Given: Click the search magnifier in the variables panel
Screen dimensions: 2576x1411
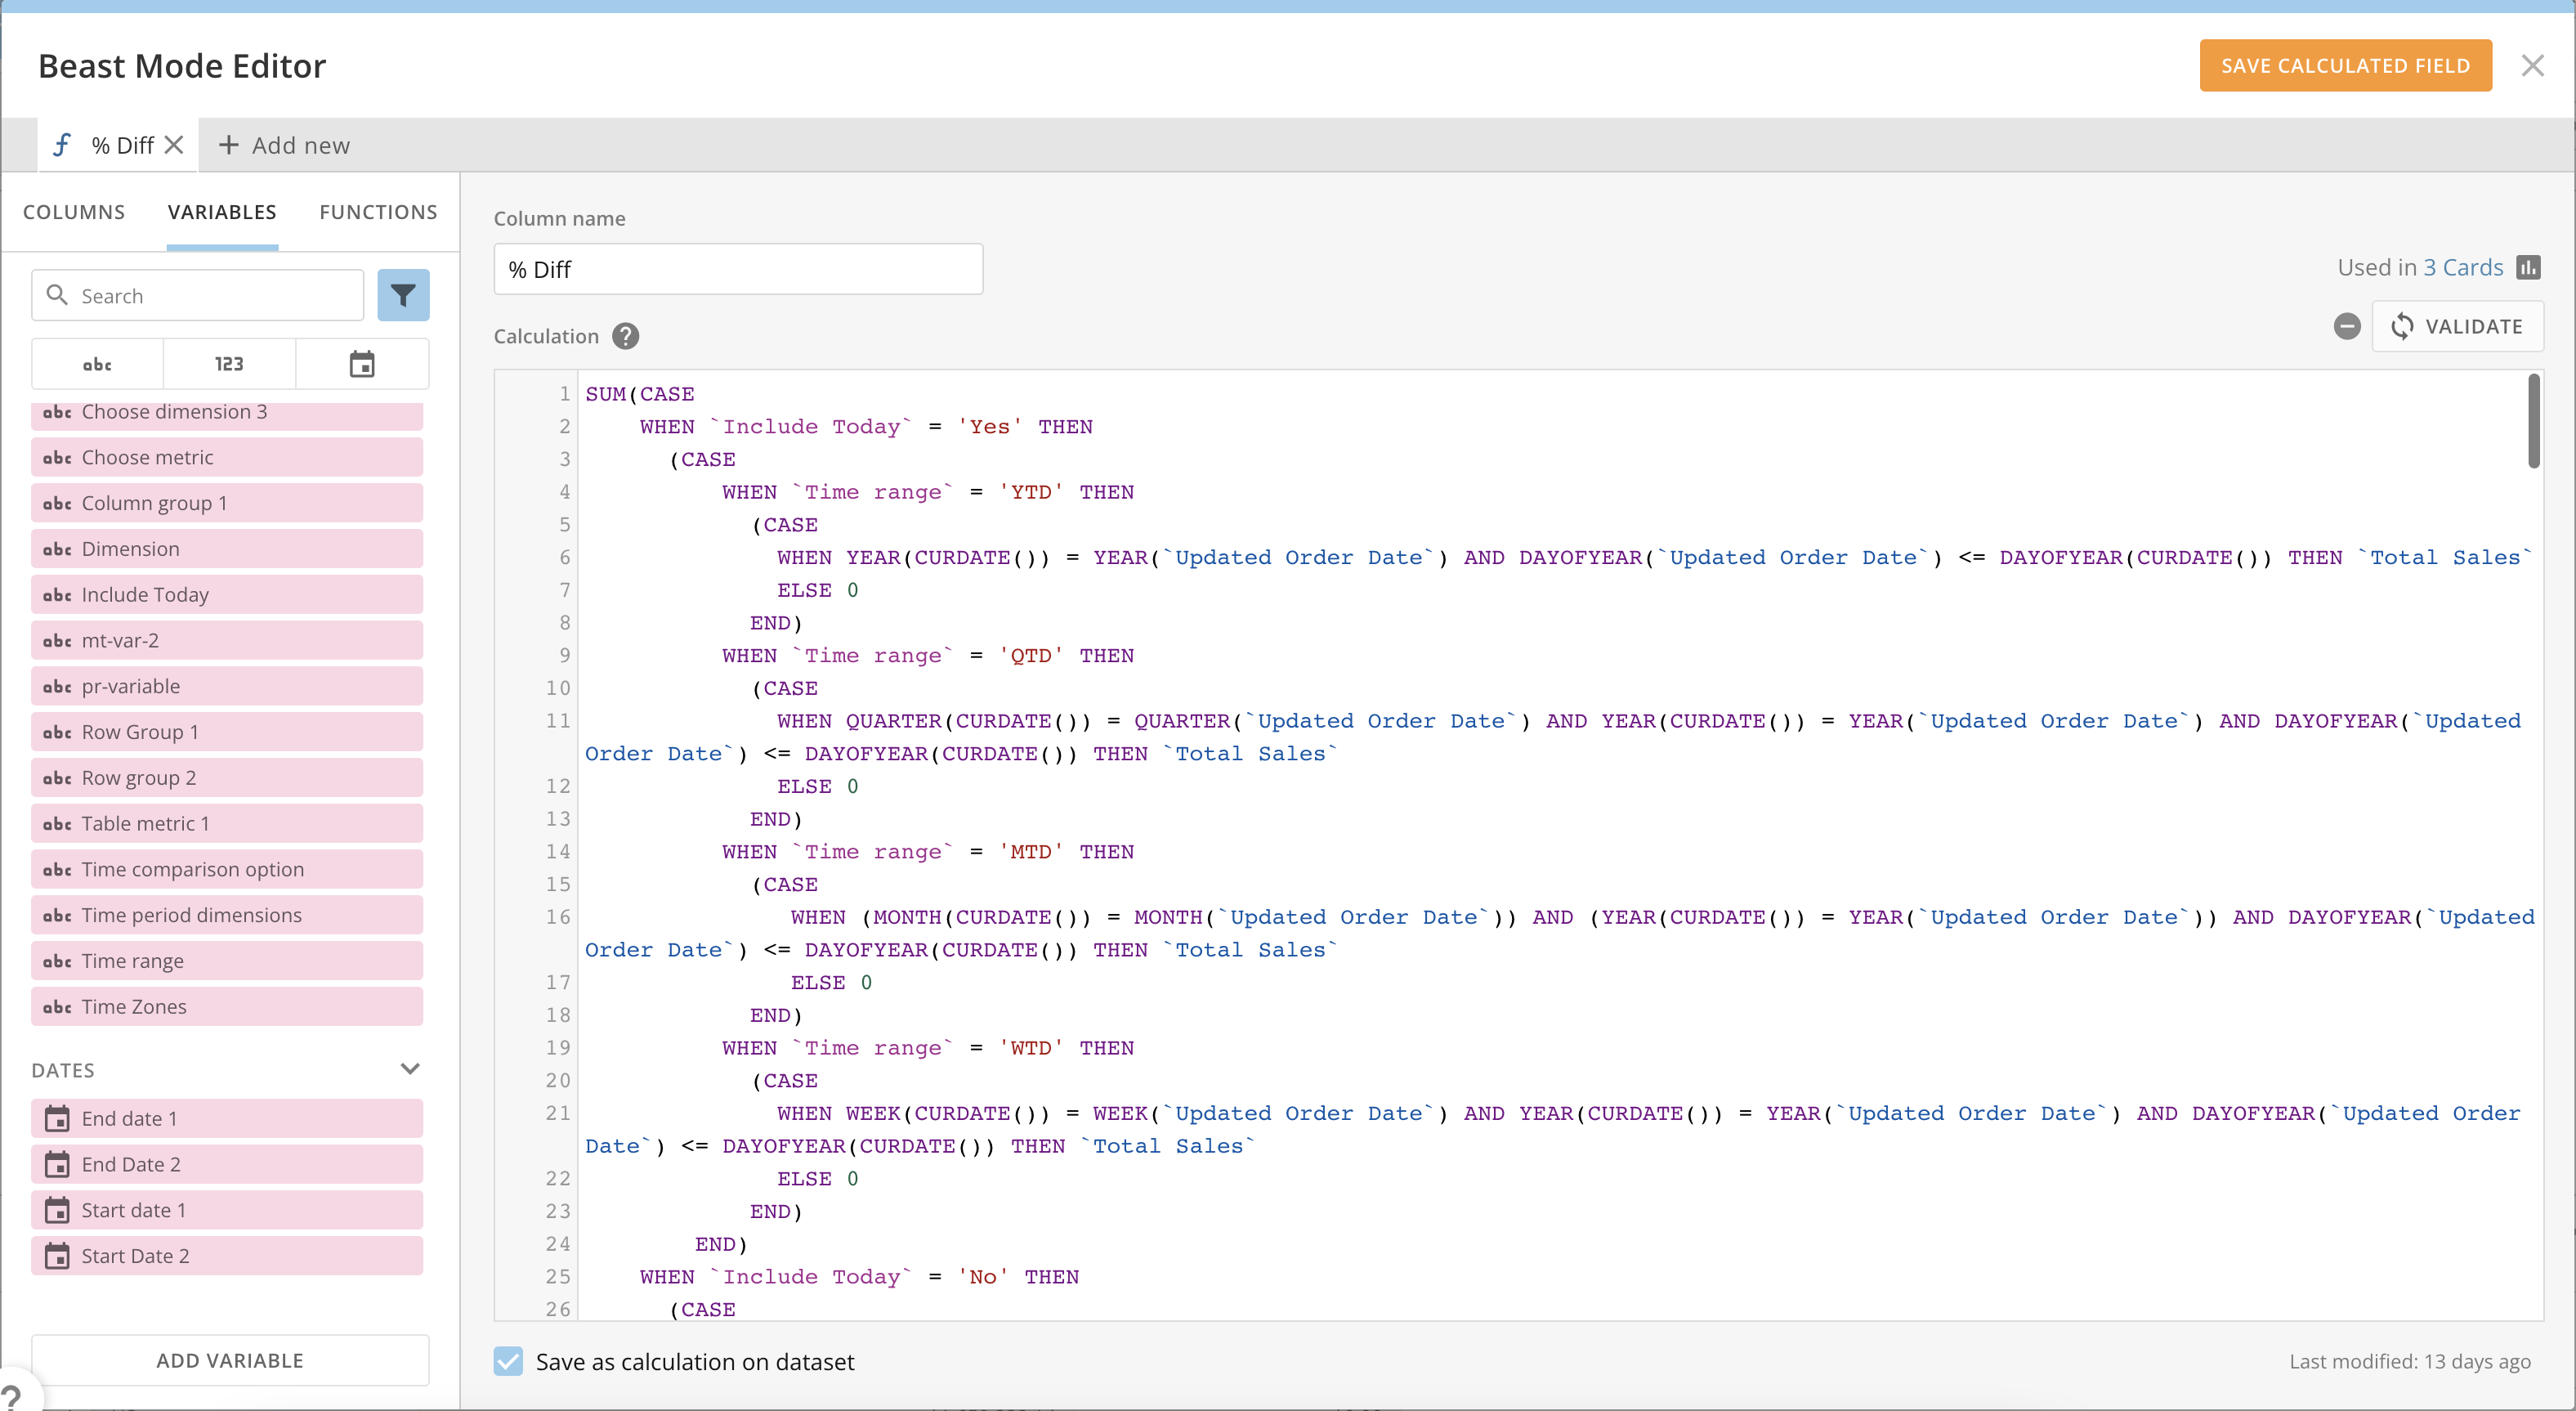Looking at the screenshot, I should point(58,295).
